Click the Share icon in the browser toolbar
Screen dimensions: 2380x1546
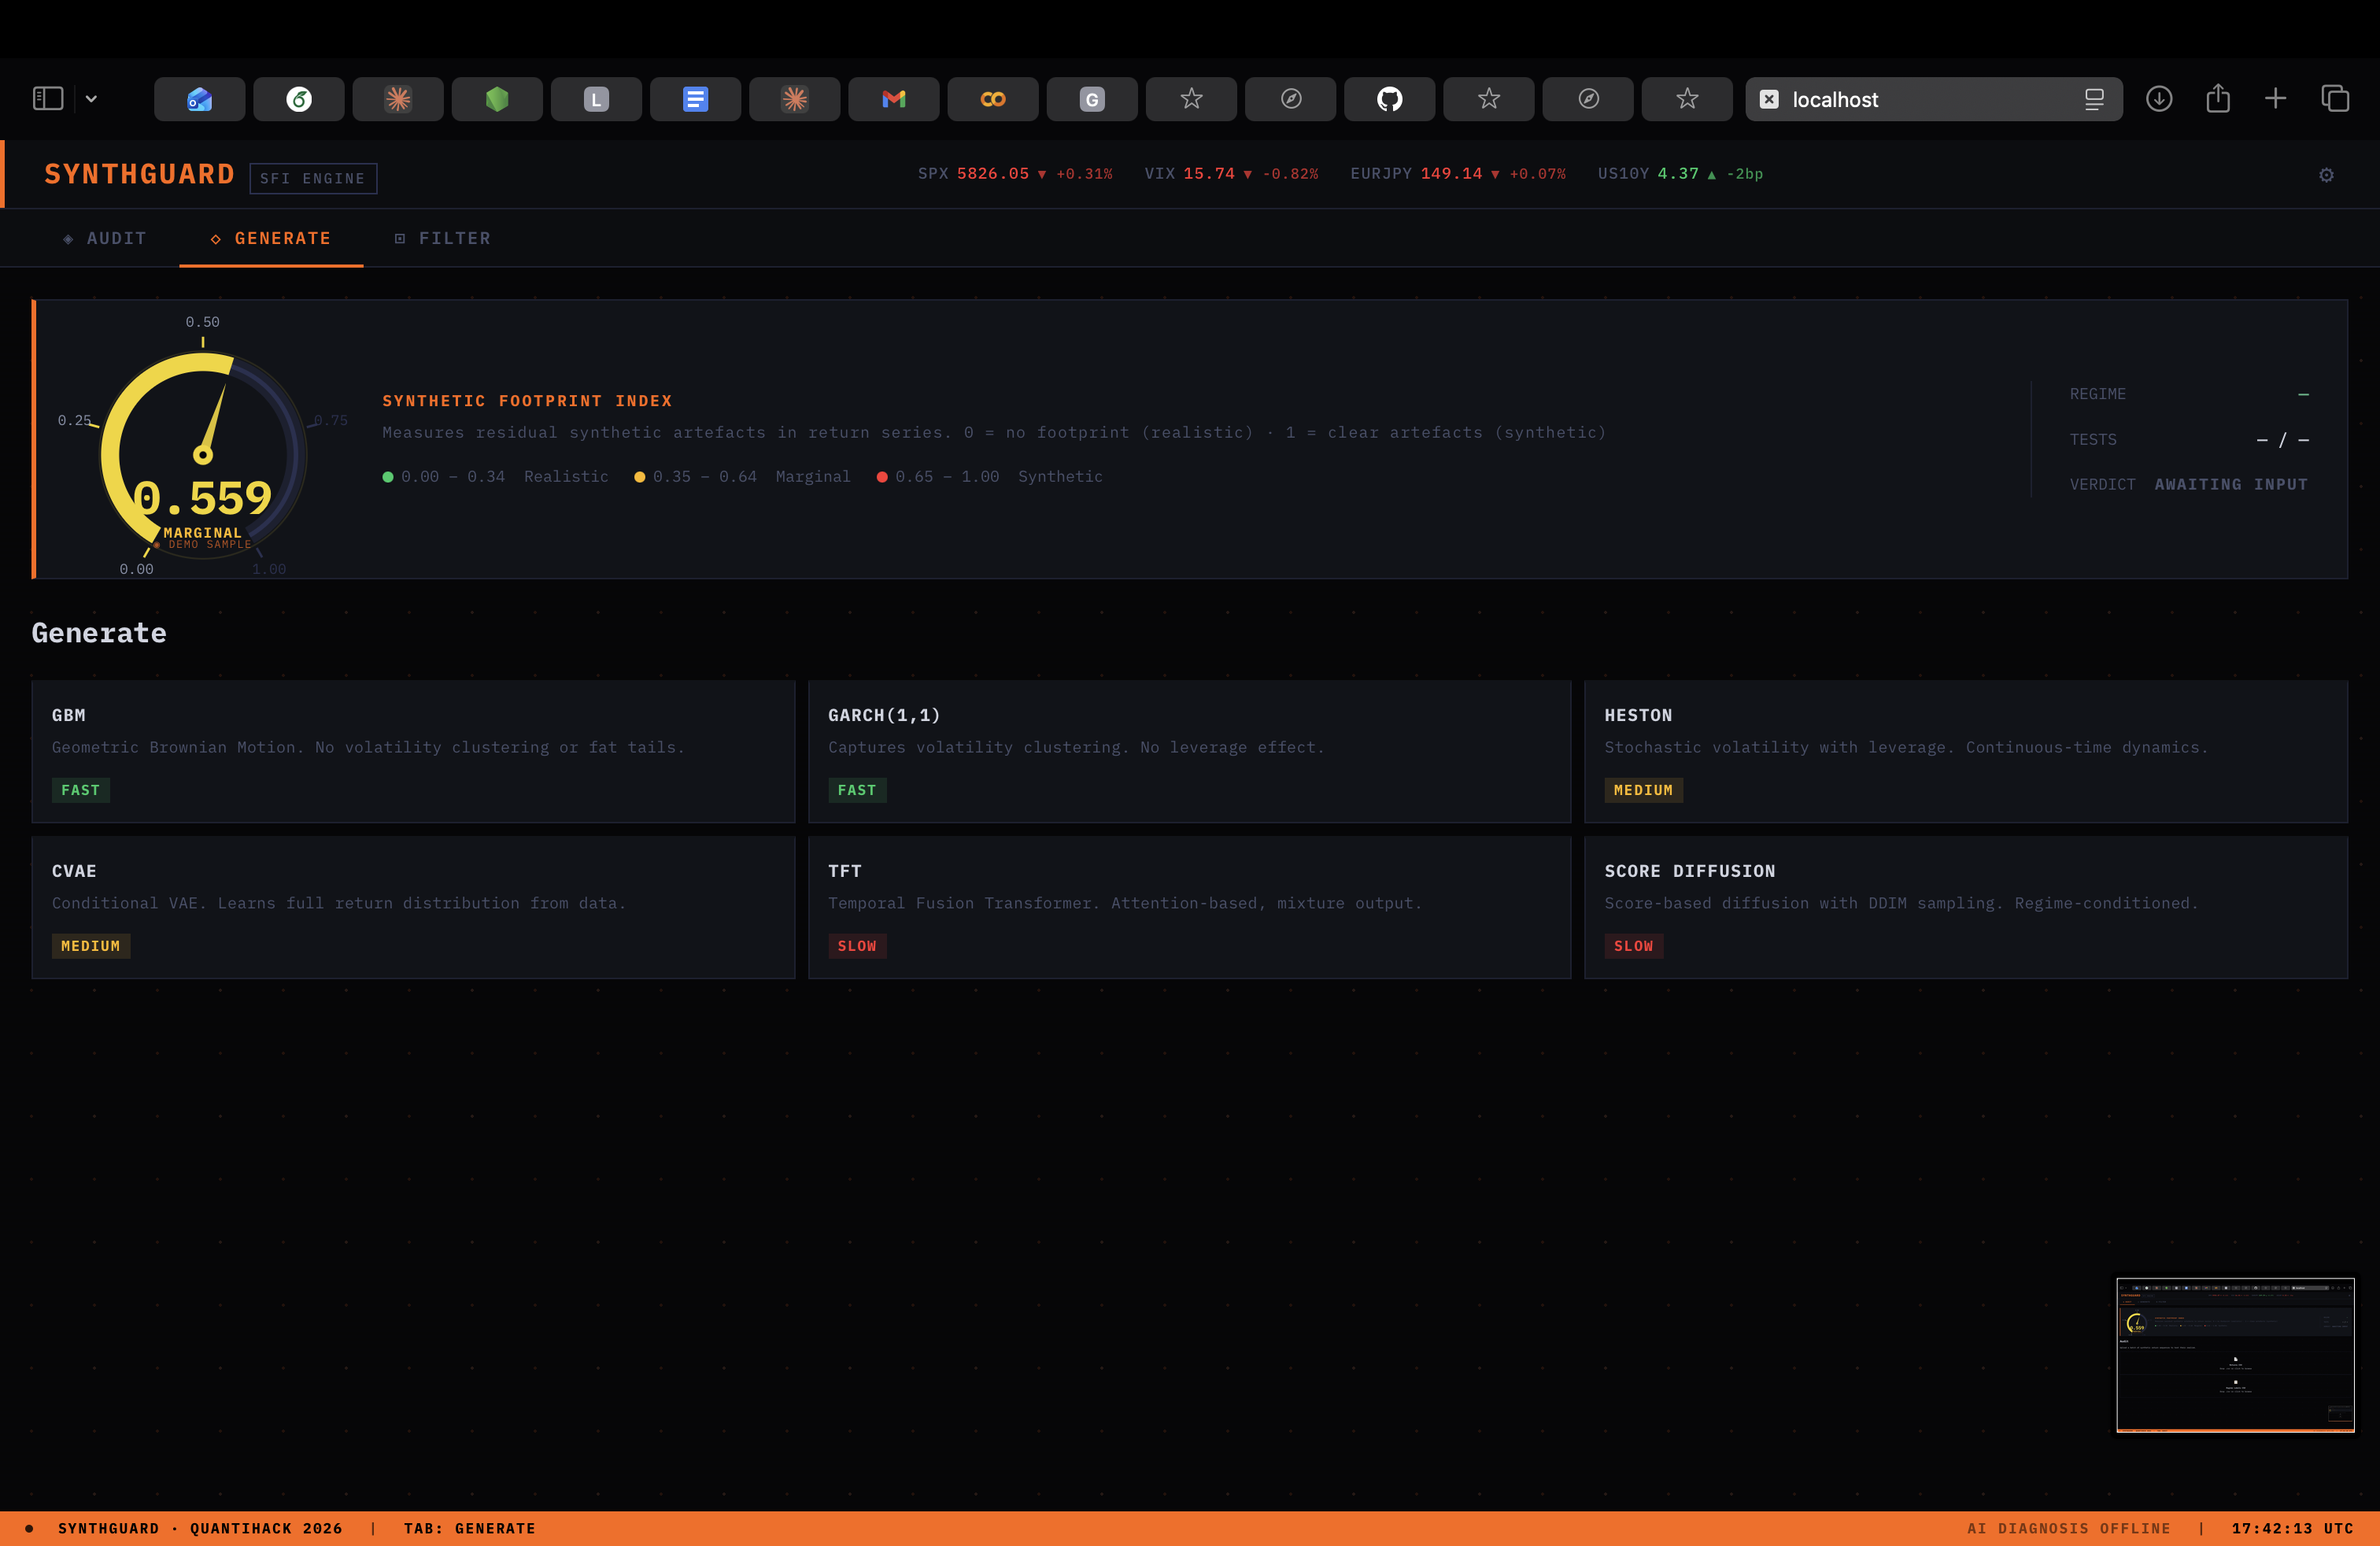(2218, 99)
